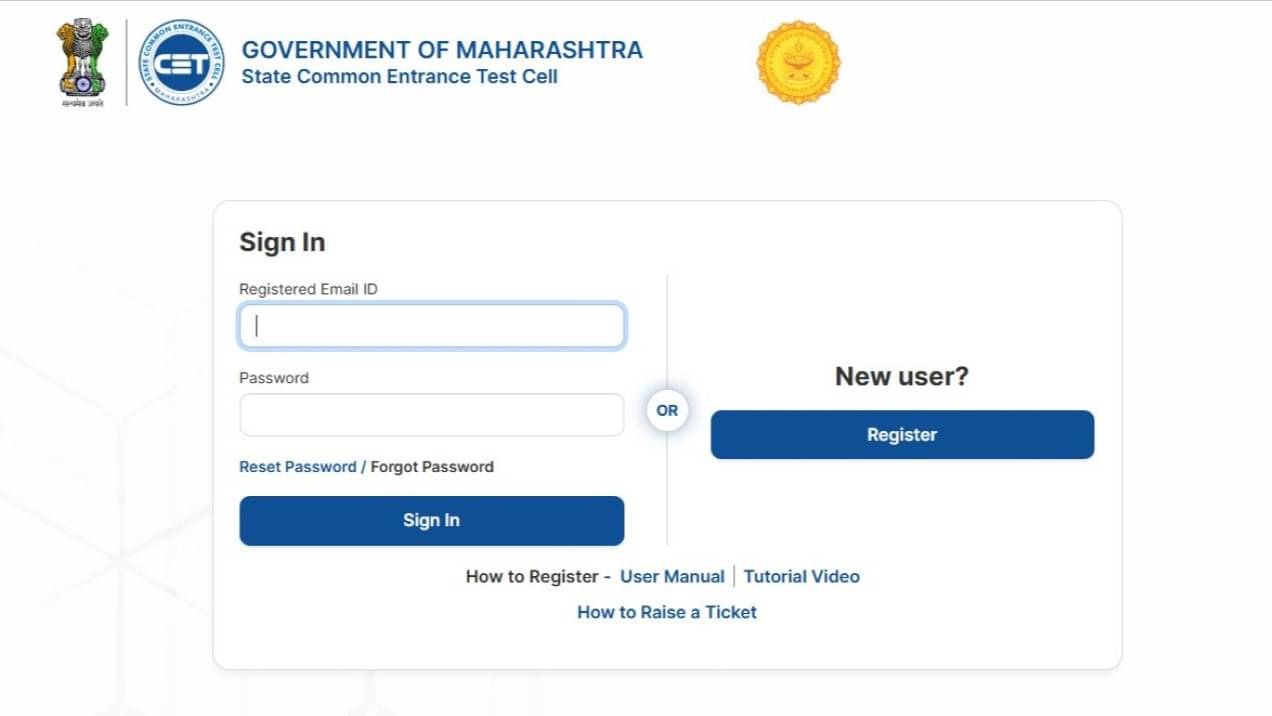This screenshot has width=1272, height=716.
Task: Focus the Registered Email ID field
Action: click(x=432, y=326)
